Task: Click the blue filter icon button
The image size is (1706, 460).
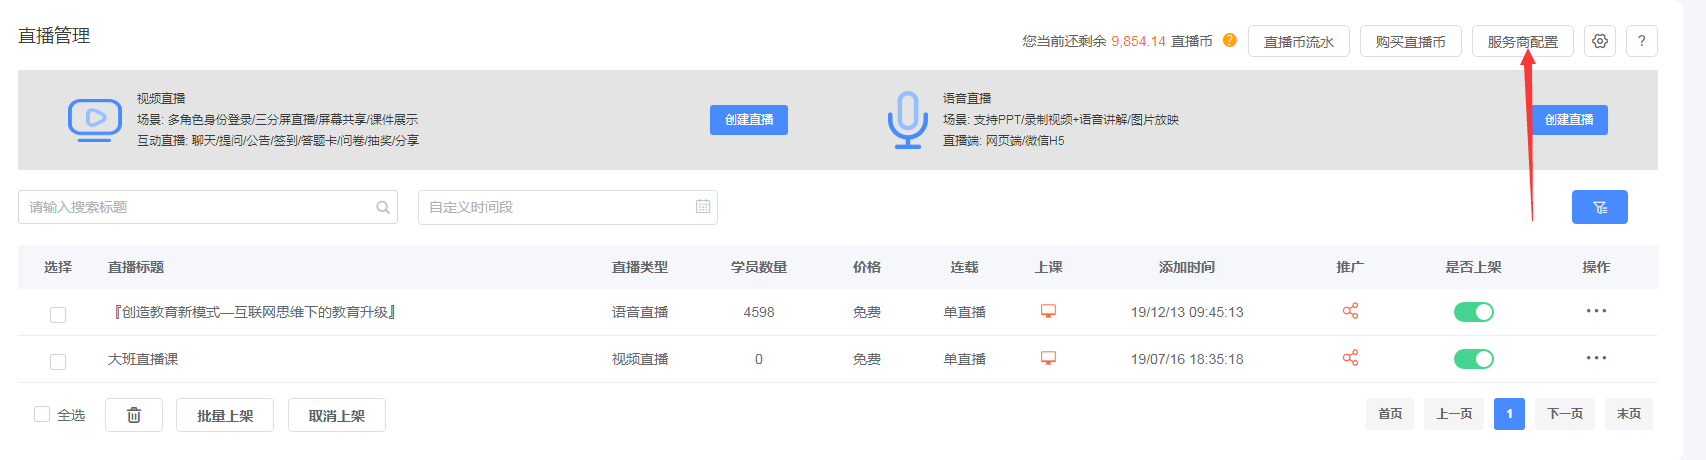Action: [1600, 207]
